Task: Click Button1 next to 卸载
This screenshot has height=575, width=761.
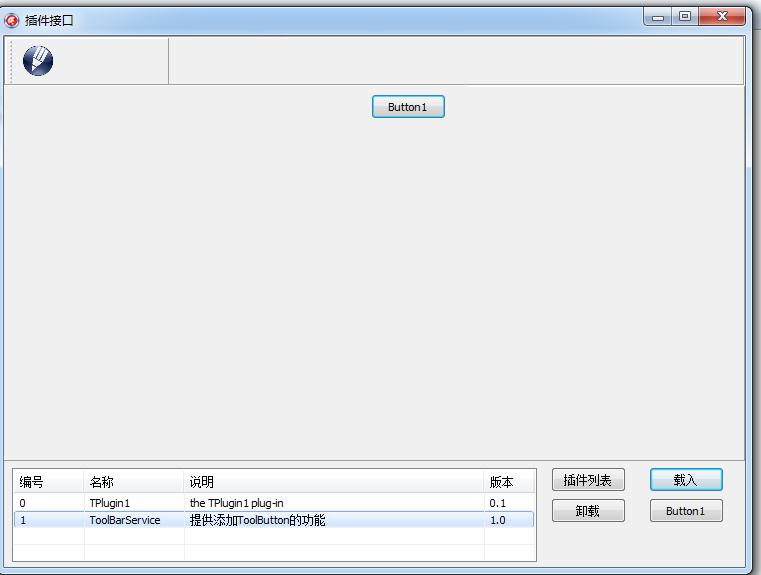Action: [x=686, y=510]
